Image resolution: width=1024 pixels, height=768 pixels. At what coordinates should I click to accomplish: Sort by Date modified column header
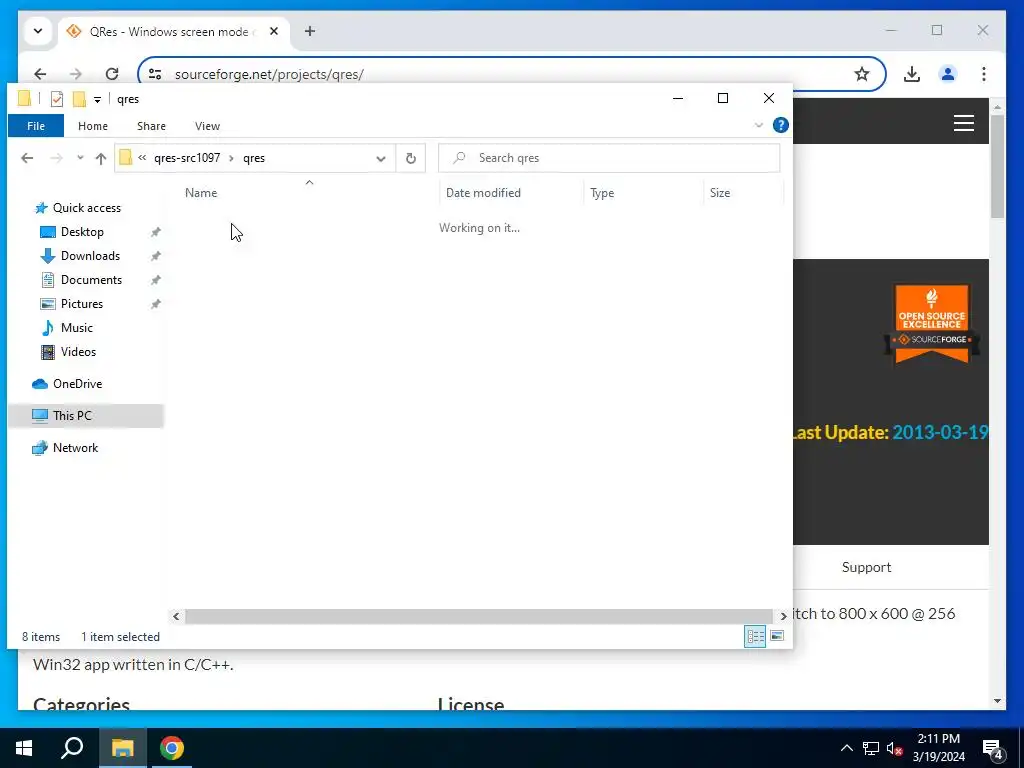click(483, 193)
